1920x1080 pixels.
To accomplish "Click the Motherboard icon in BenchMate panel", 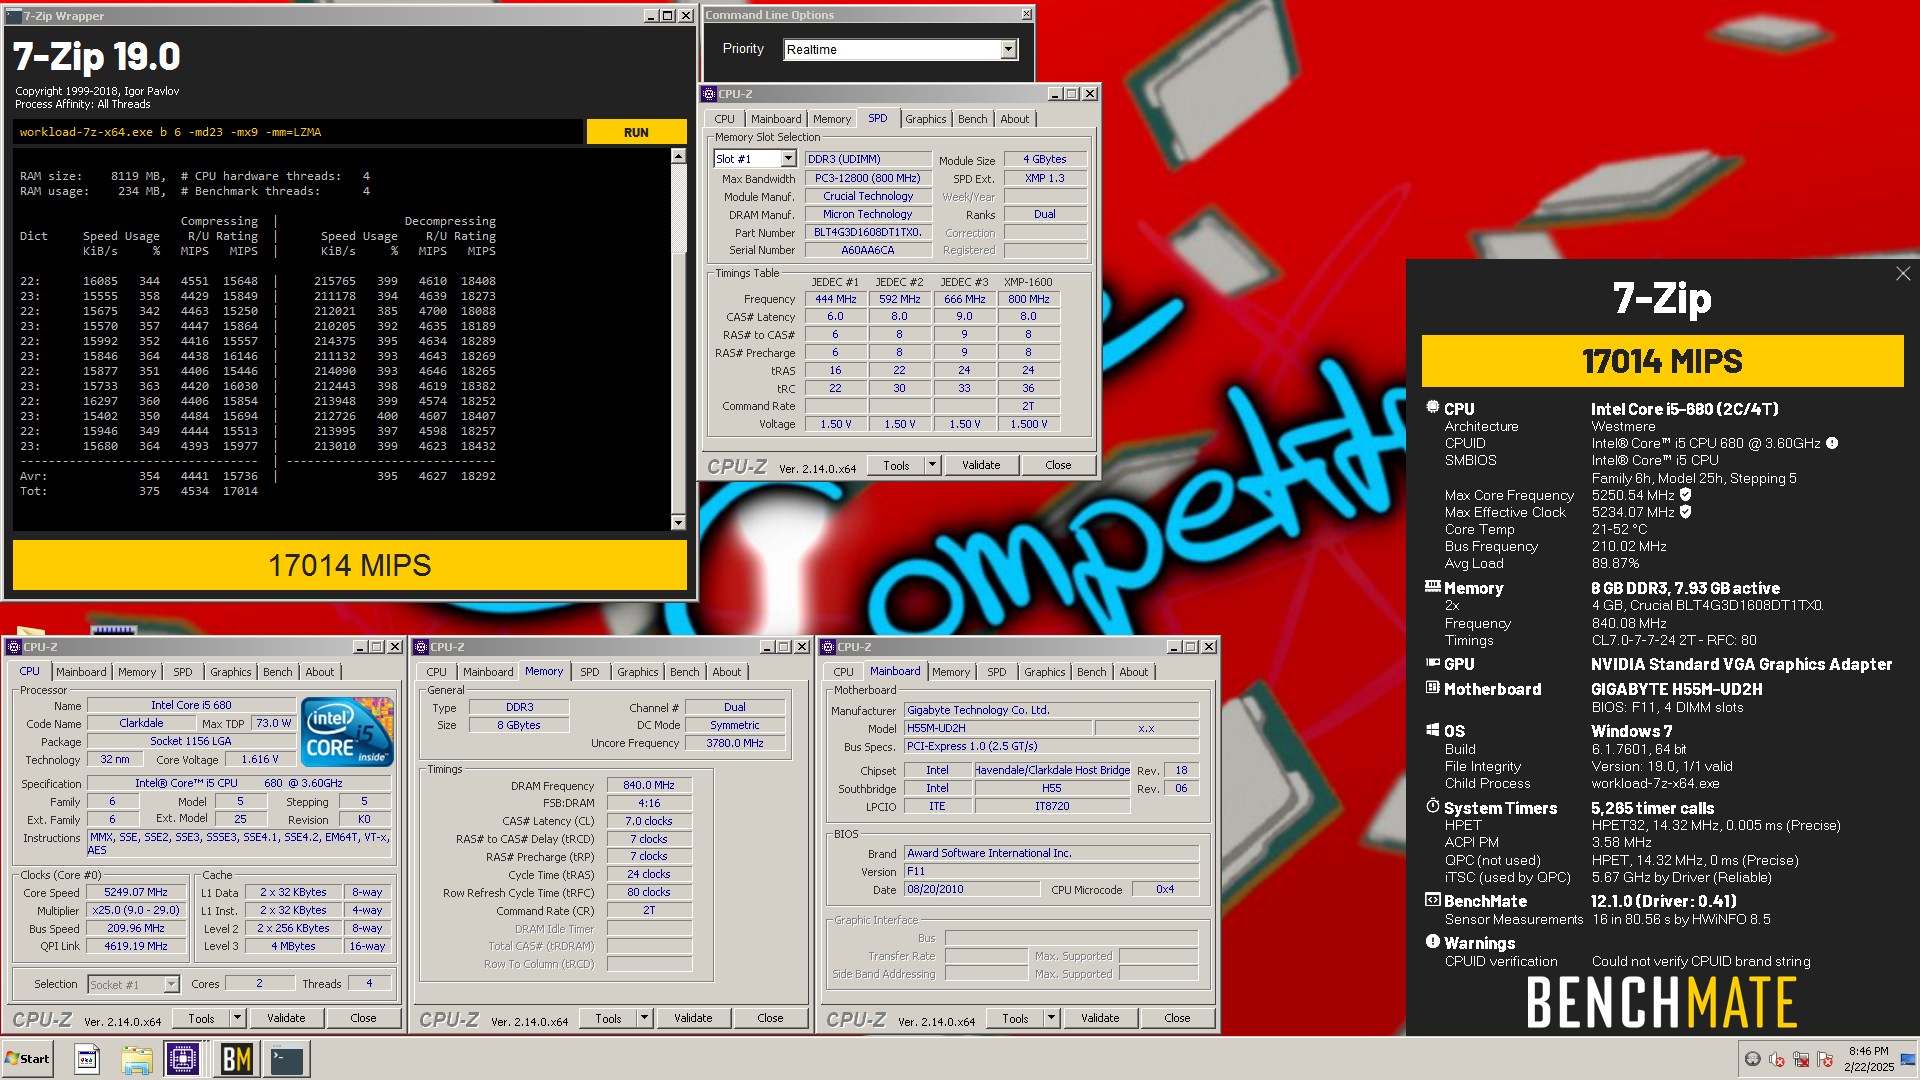I will (1432, 688).
